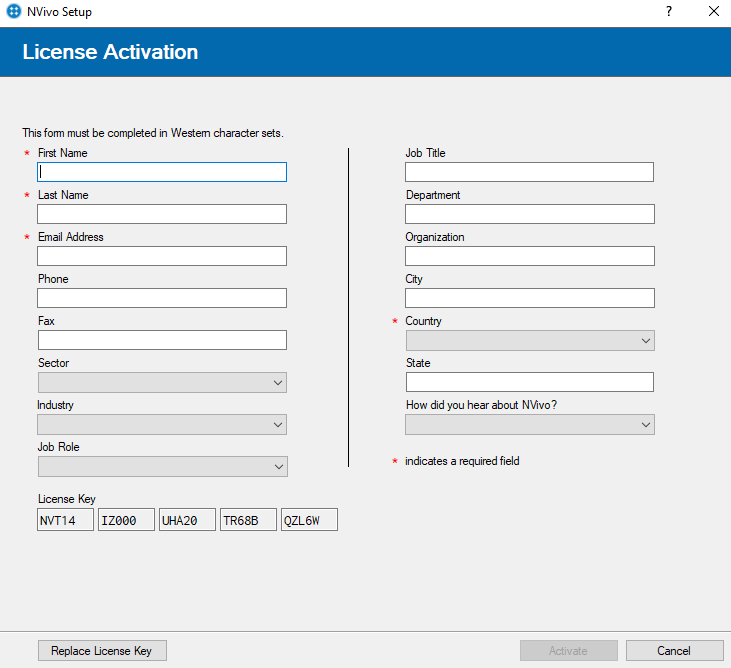Click into the Fax field
731x668 pixels.
coord(162,340)
